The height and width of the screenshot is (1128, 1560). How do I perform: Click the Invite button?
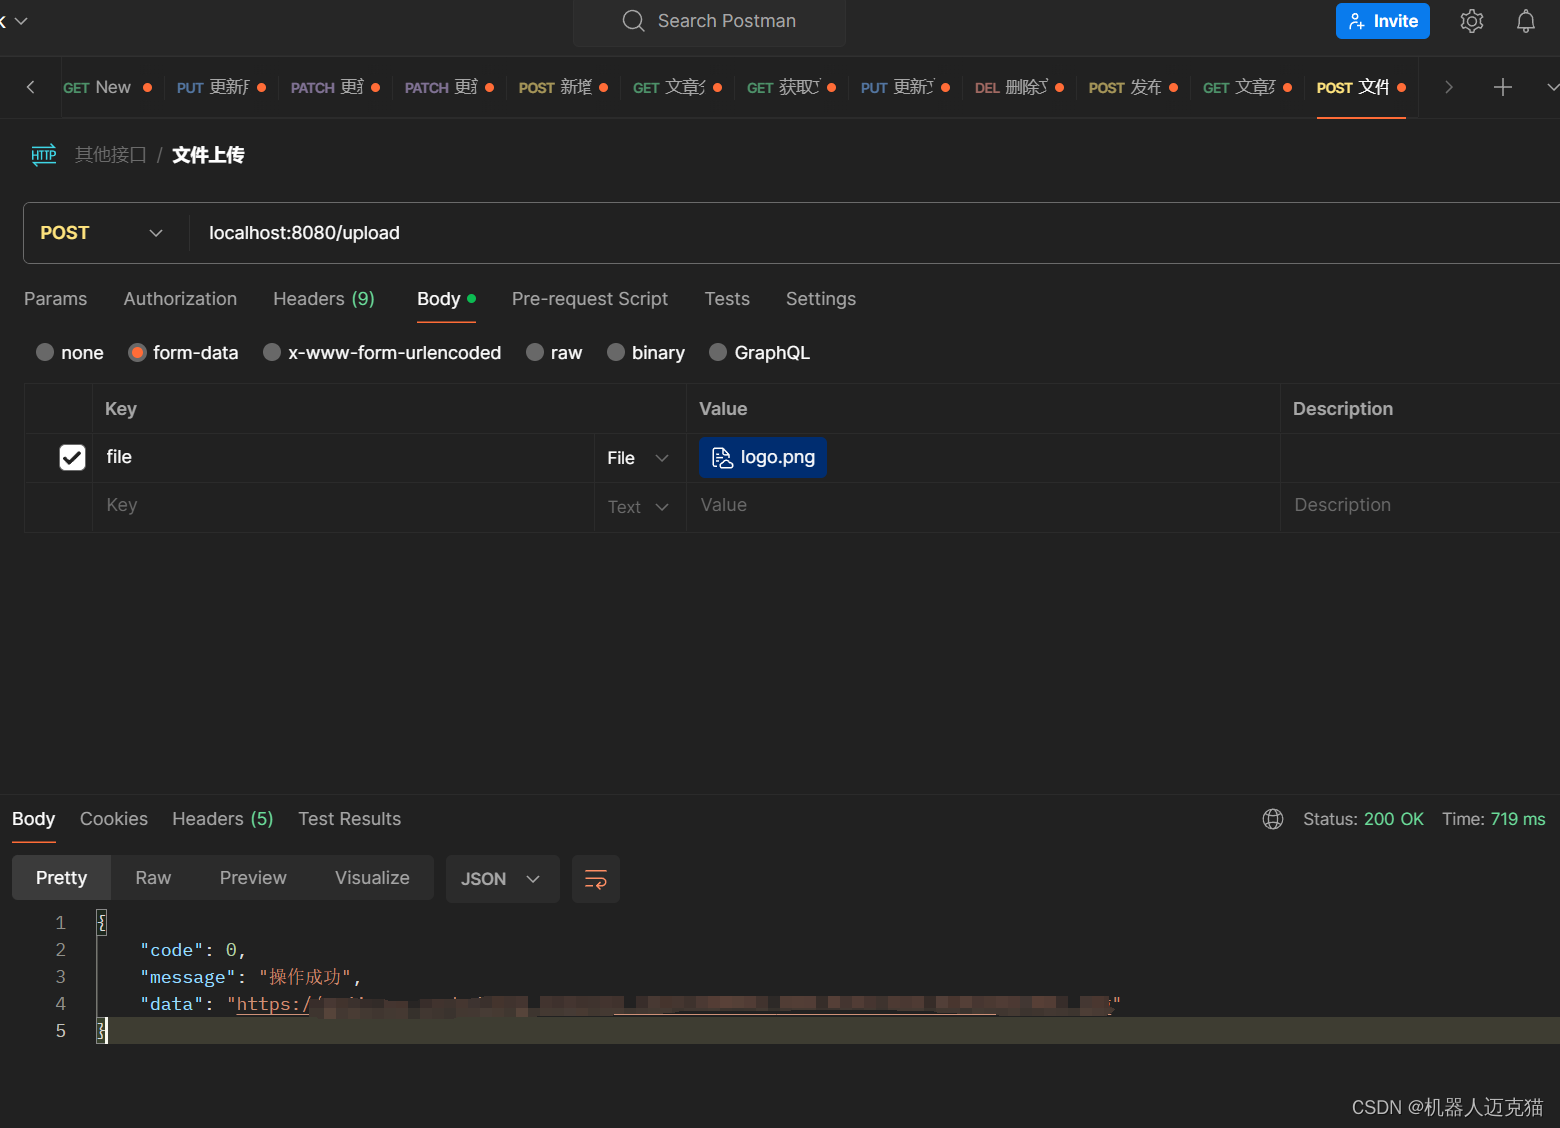pos(1383,21)
